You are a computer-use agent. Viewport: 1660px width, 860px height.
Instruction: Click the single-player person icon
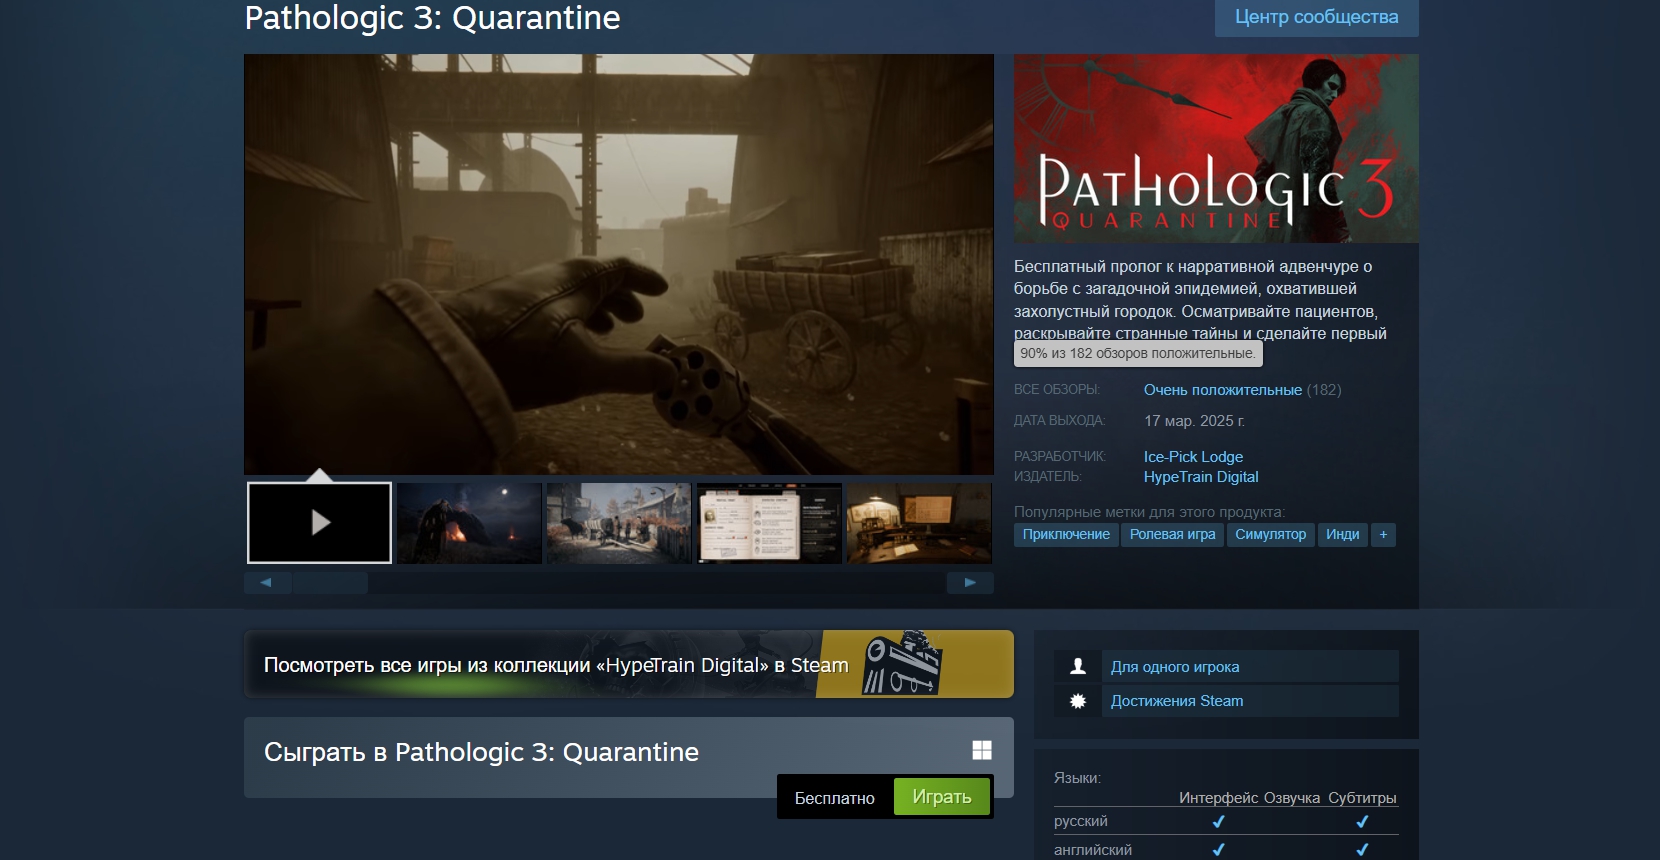(1078, 666)
